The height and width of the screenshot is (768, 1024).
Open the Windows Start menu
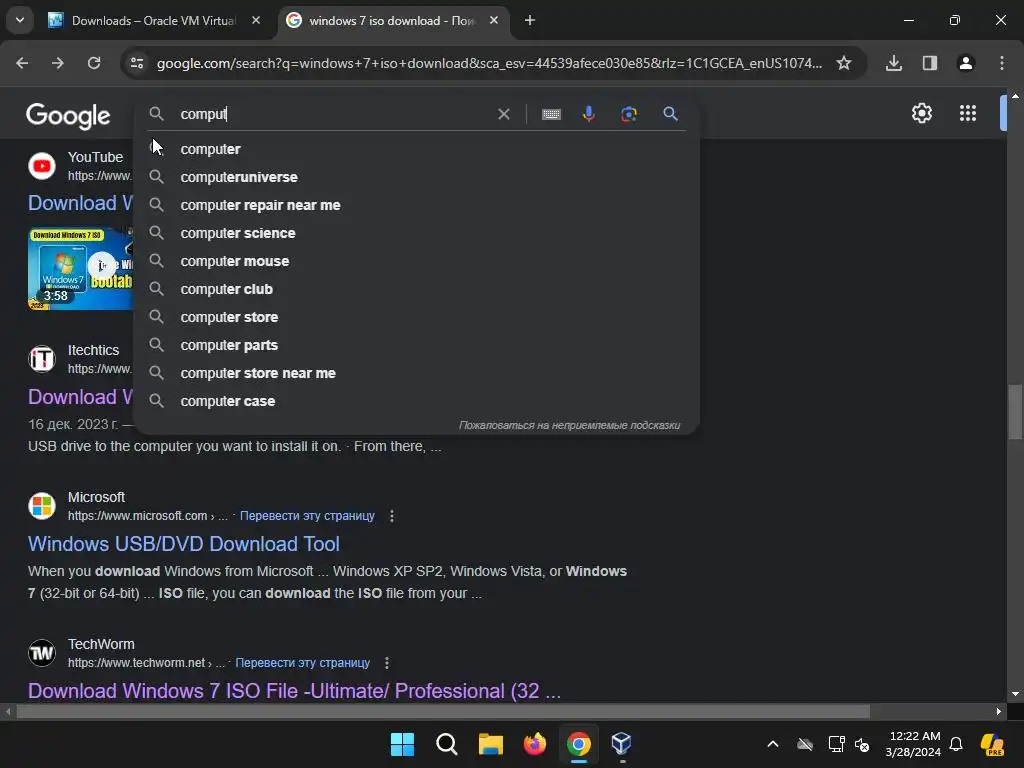[x=402, y=744]
